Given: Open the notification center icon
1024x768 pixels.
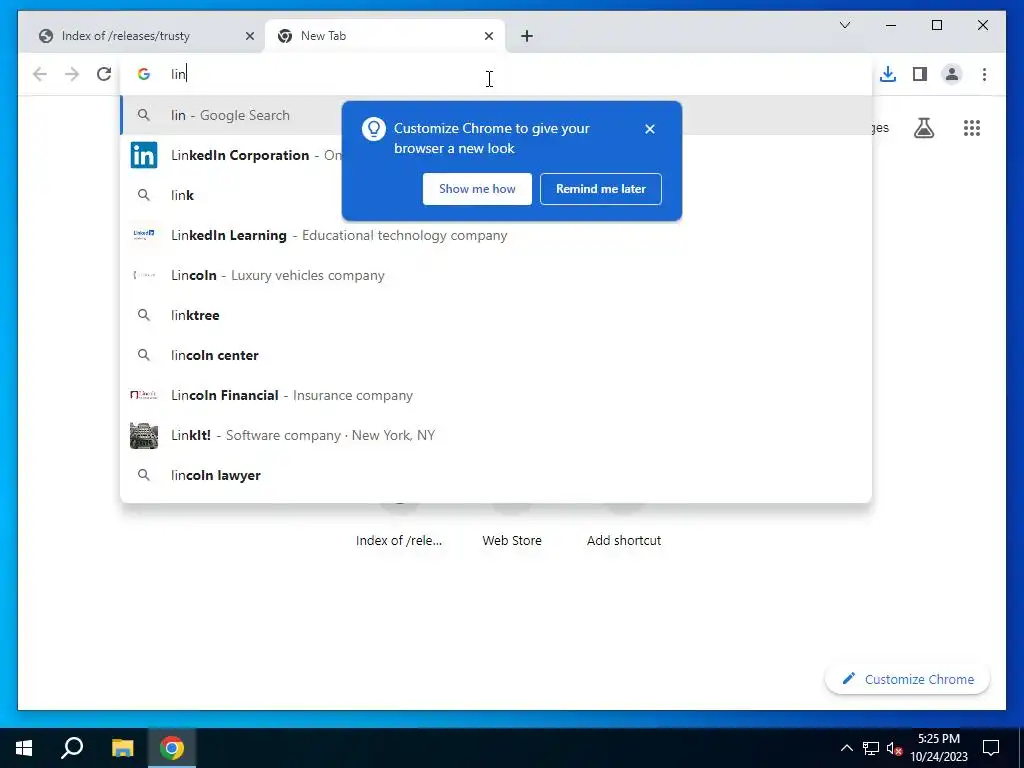Looking at the screenshot, I should tap(991, 748).
